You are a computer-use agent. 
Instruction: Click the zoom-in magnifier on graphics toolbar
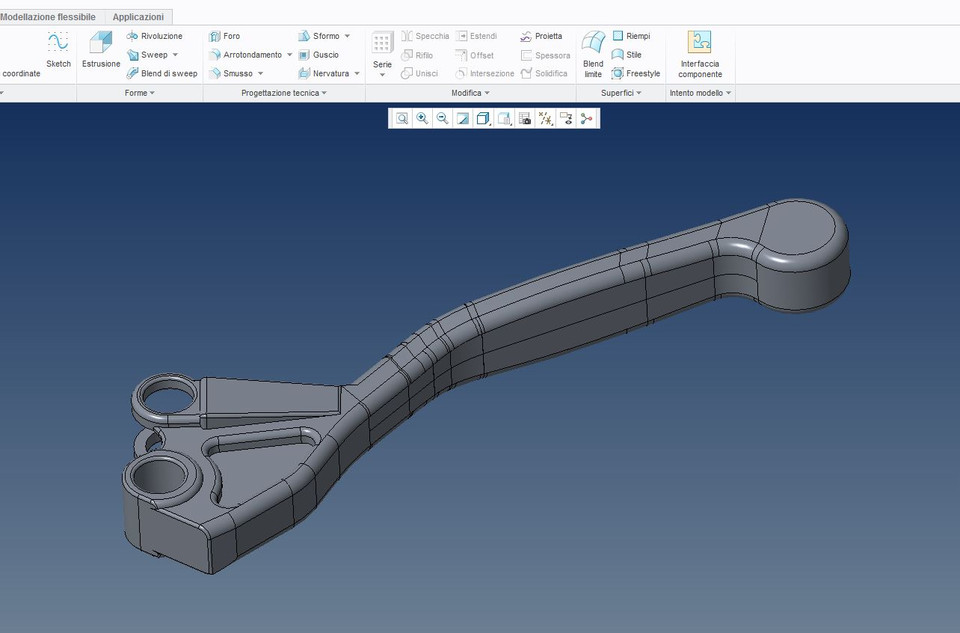point(422,118)
